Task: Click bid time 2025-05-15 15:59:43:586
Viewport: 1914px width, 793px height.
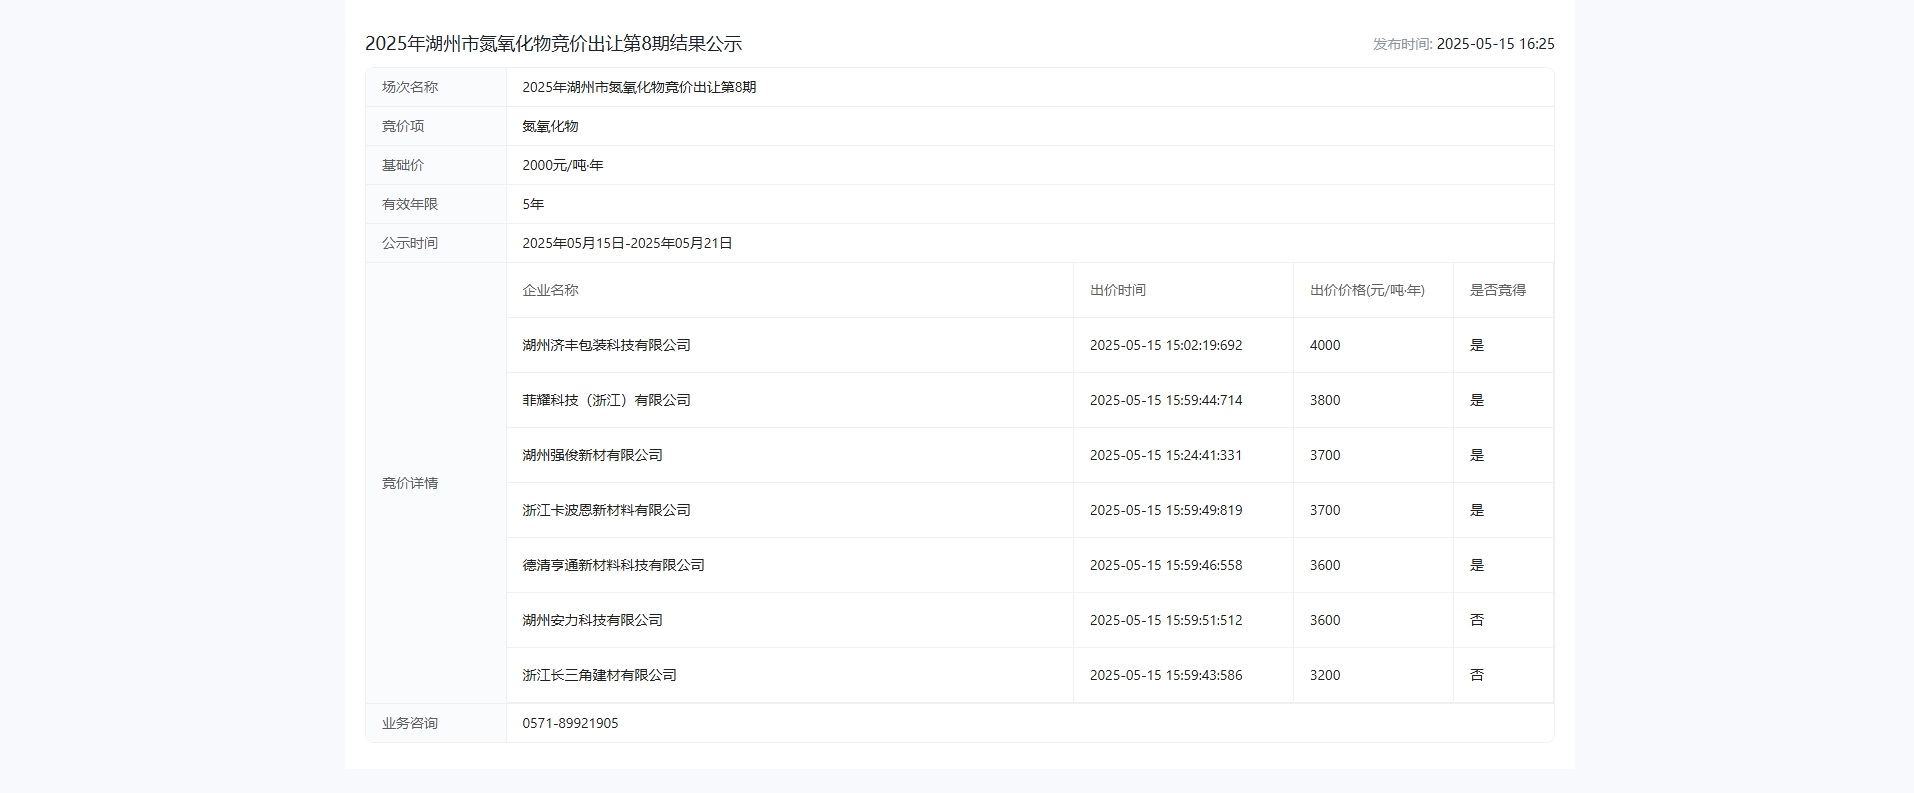Action: point(1166,675)
